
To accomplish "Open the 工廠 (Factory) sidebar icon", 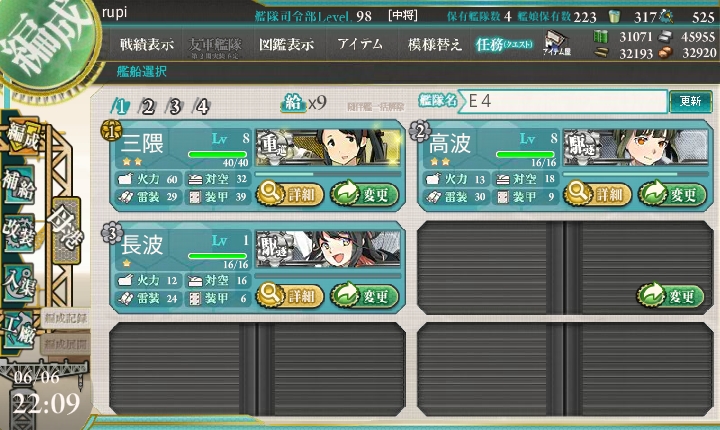I will [19, 329].
